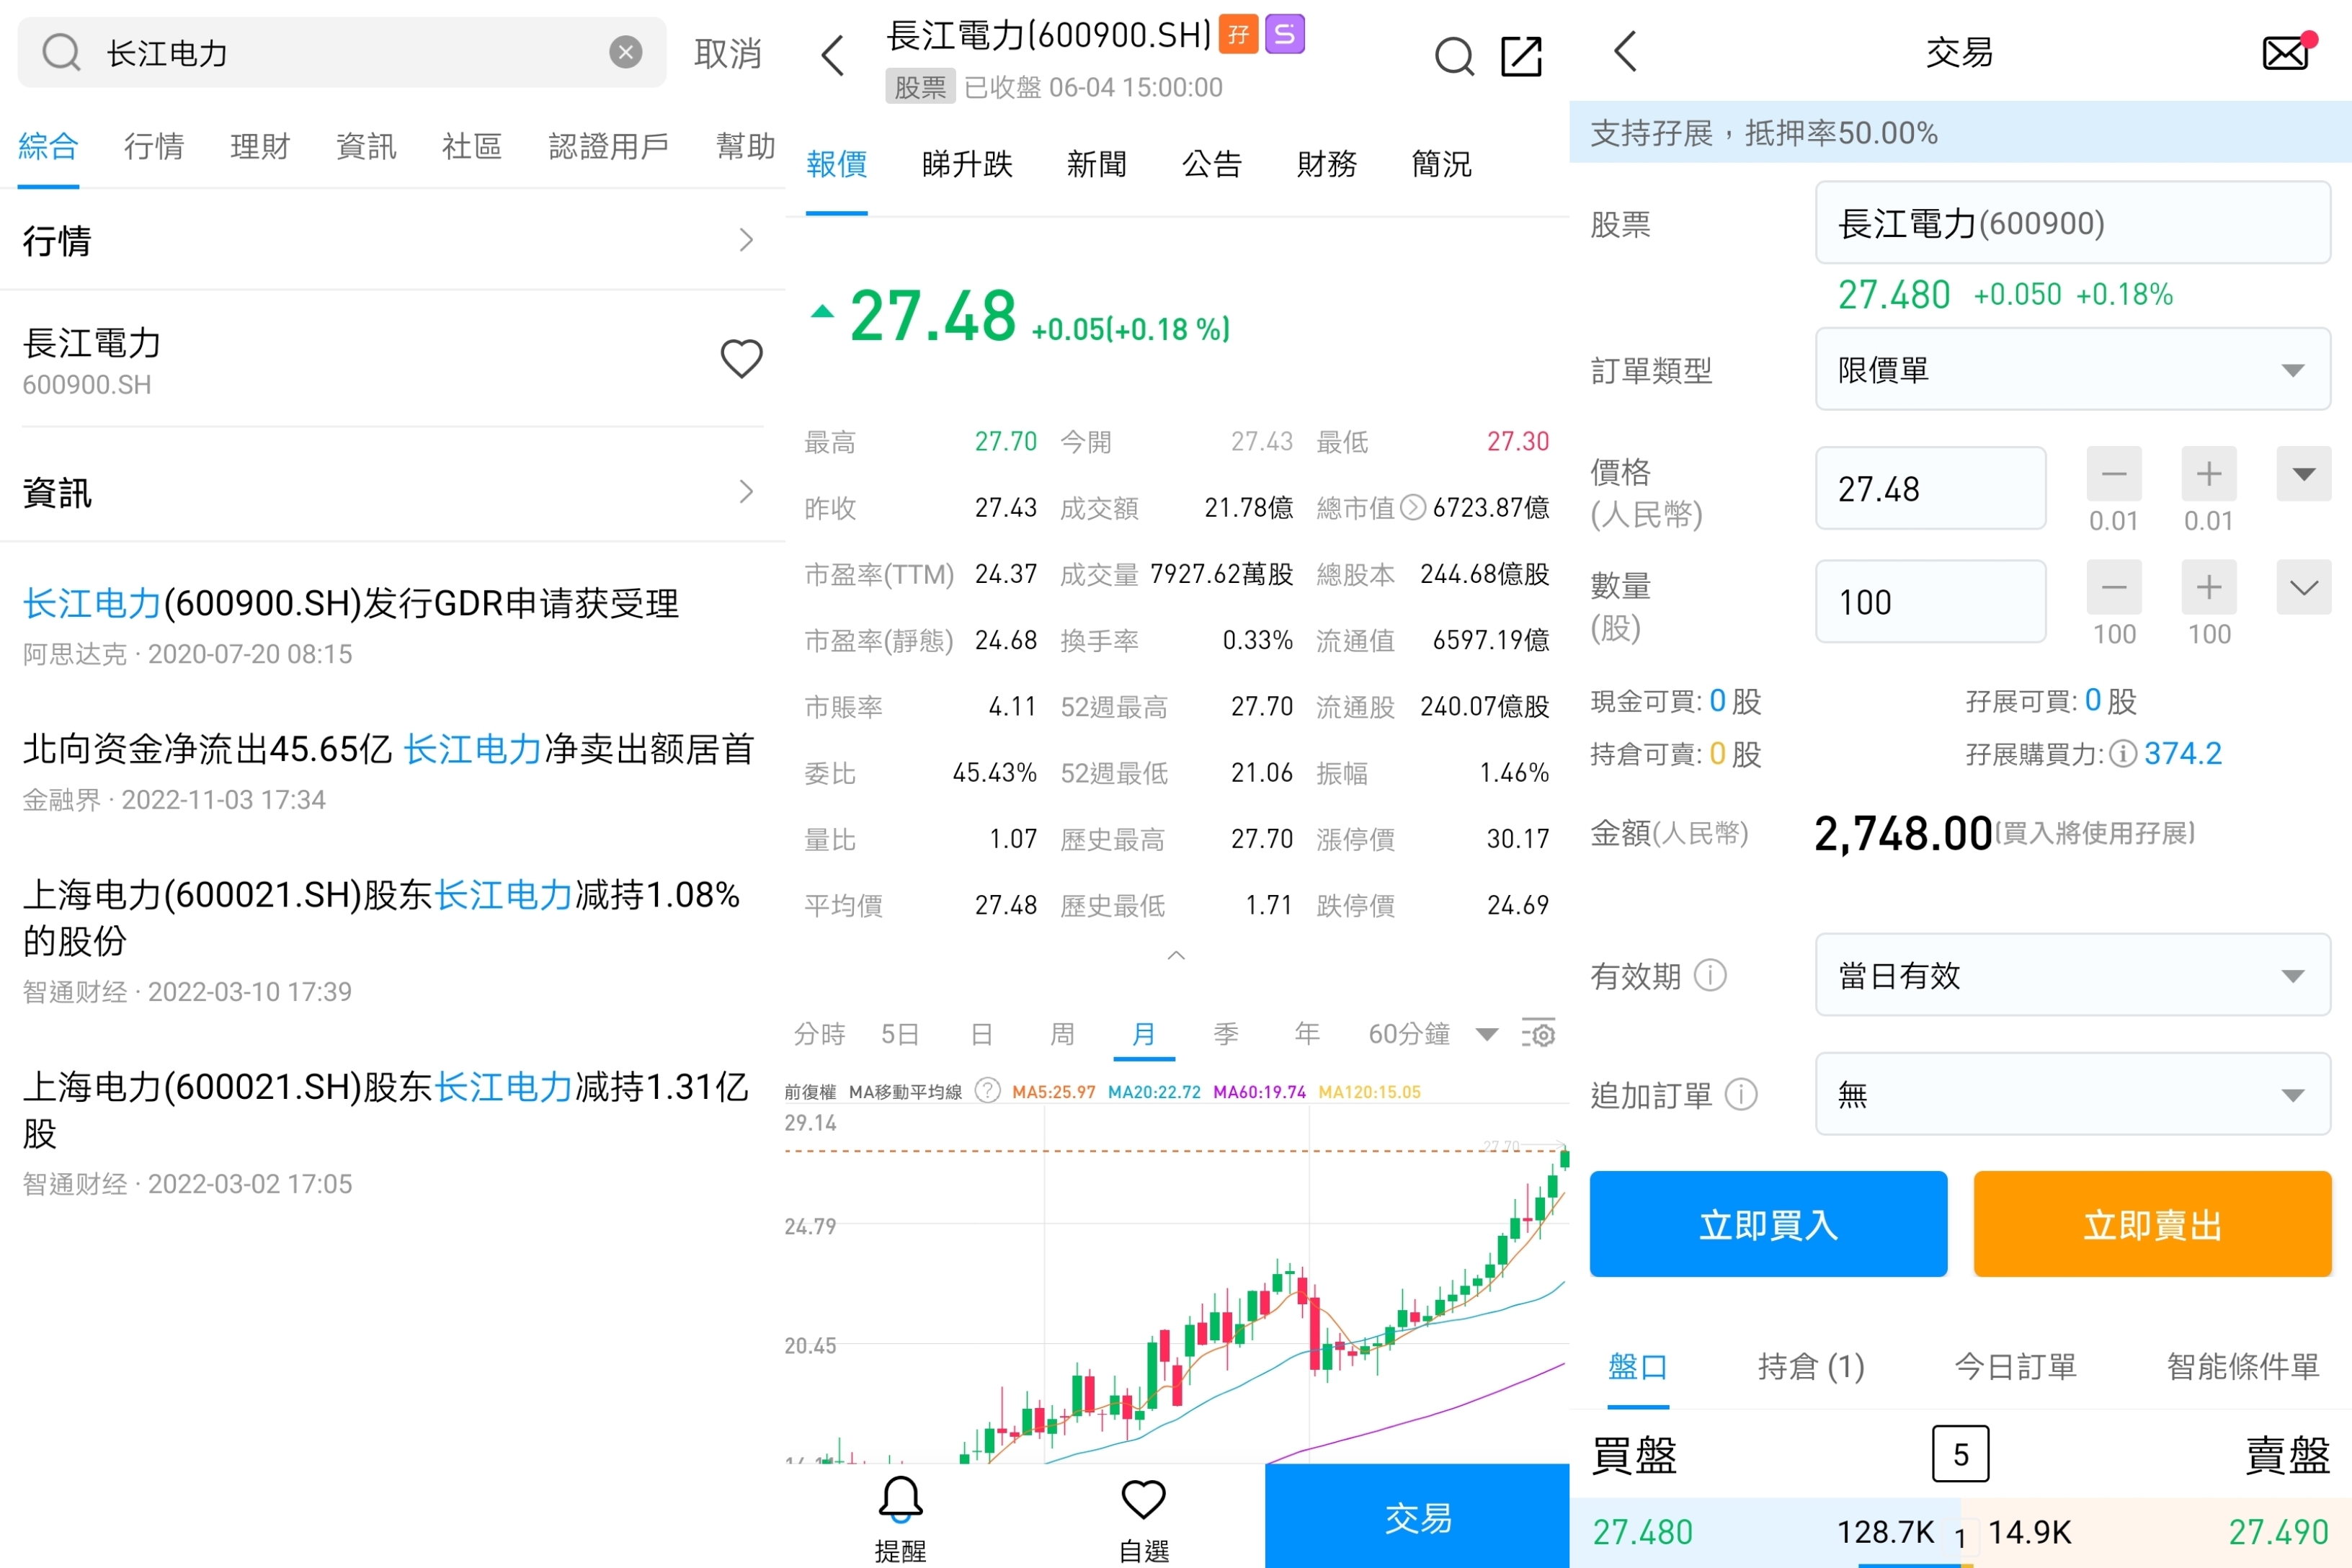
Task: Tap the 自選 heart icon
Action: pyautogui.click(x=1143, y=1518)
